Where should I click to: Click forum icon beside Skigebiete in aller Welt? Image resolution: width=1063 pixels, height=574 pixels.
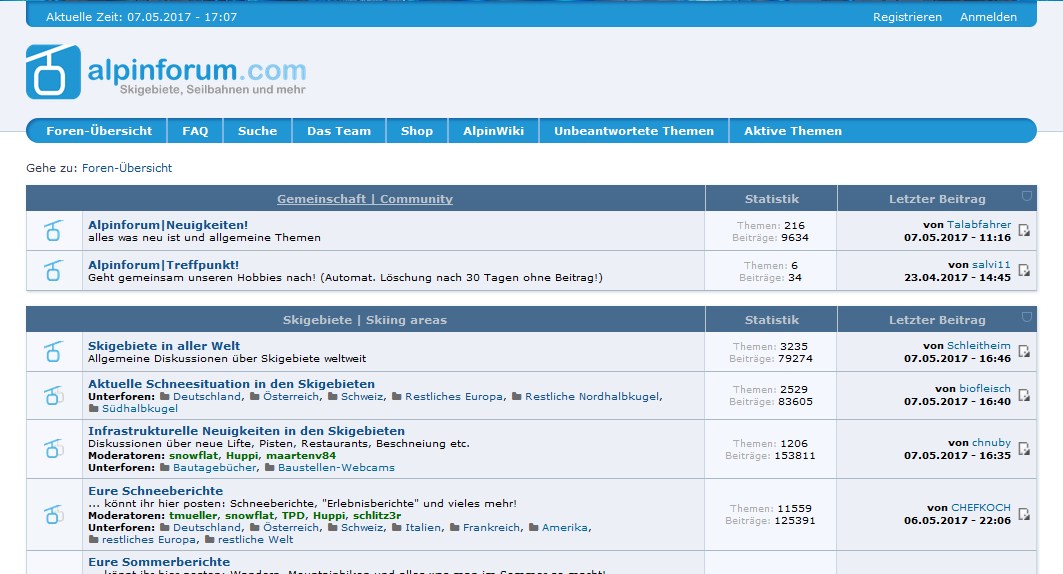click(54, 352)
